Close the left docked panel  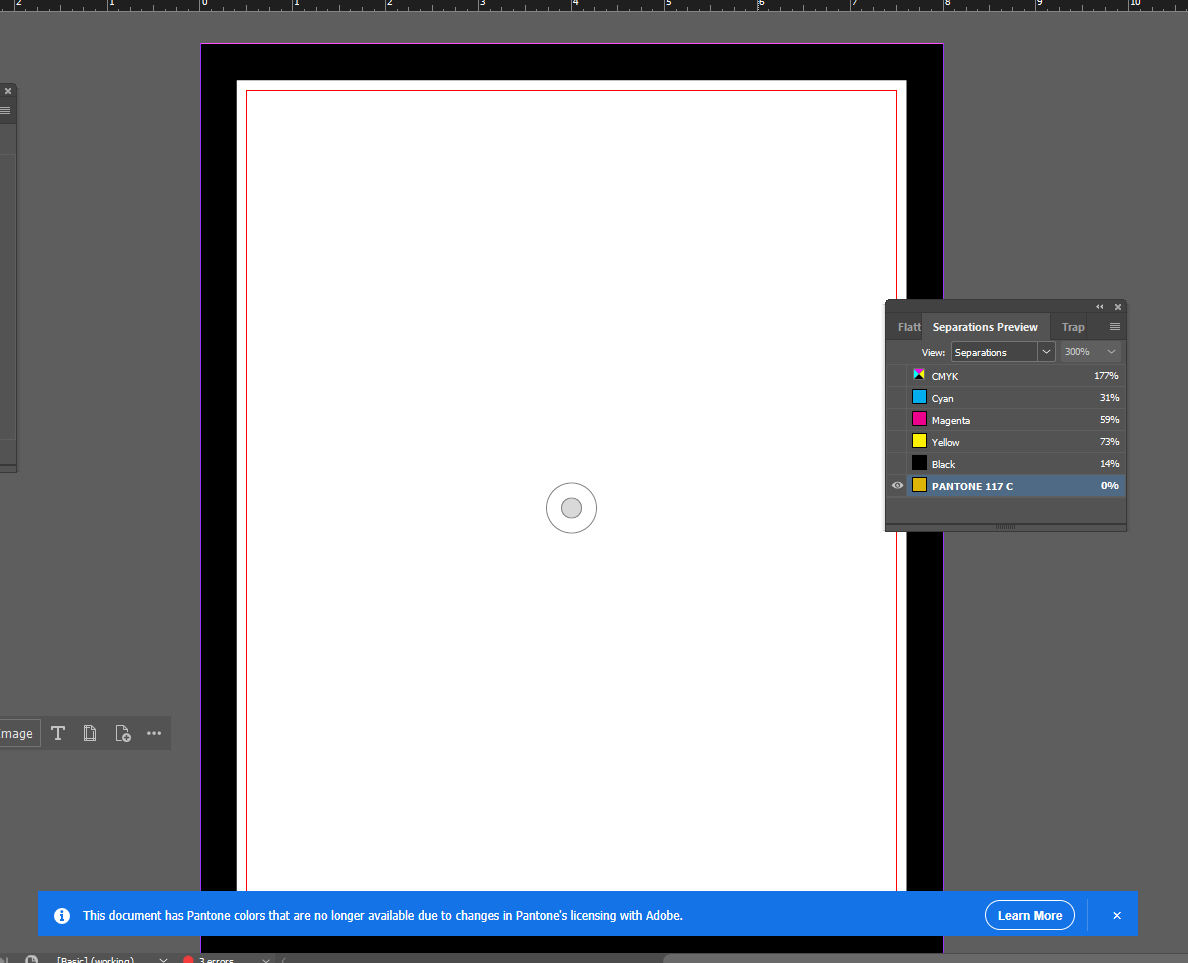pyautogui.click(x=8, y=91)
